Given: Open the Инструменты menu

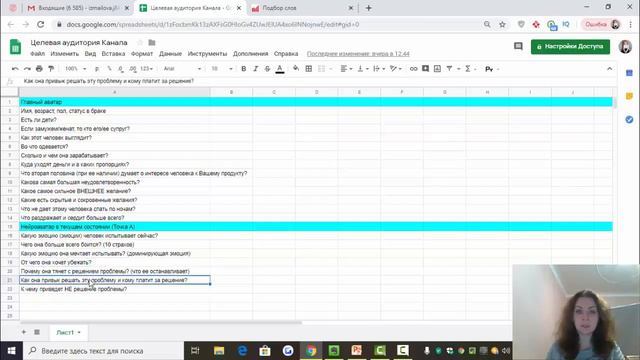Looking at the screenshot, I should (207, 53).
